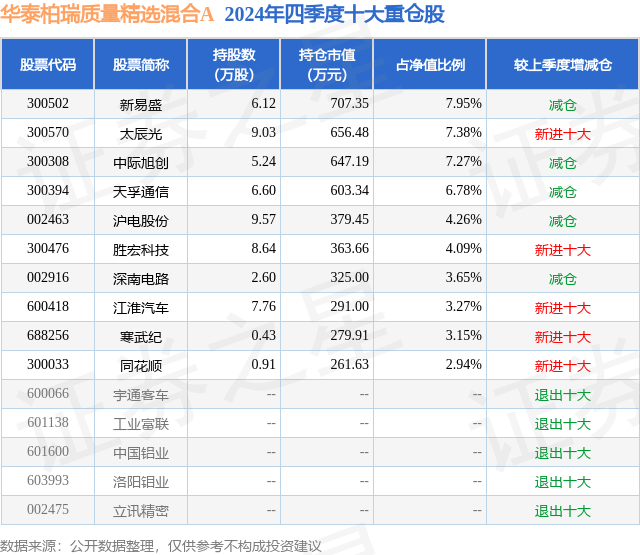
Task: Click 退出十大 in the 宇通客车 row
Action: point(563,395)
